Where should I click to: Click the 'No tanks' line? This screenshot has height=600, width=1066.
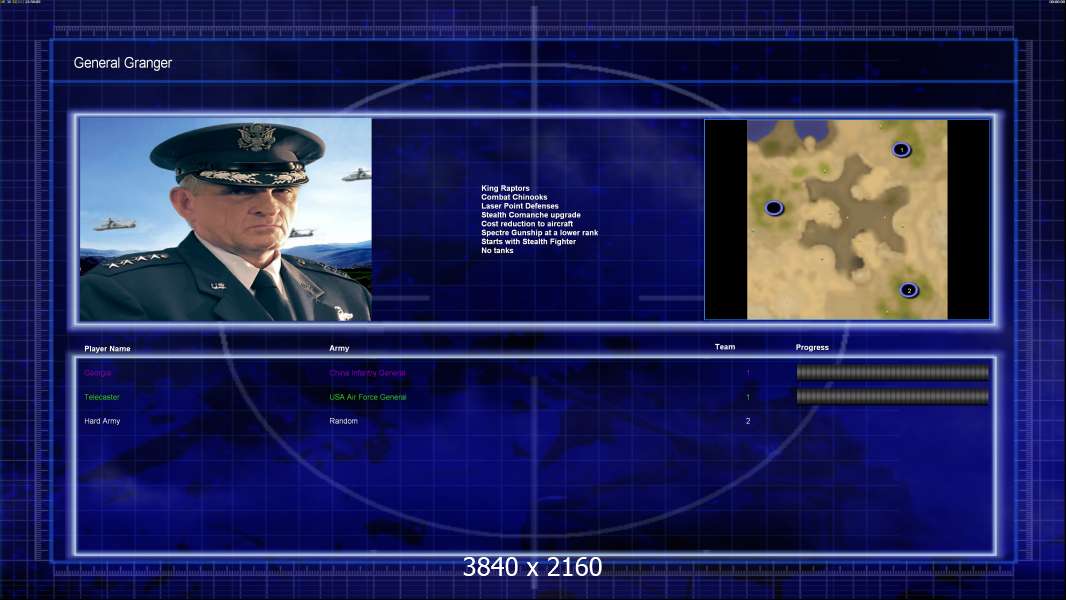(x=498, y=250)
